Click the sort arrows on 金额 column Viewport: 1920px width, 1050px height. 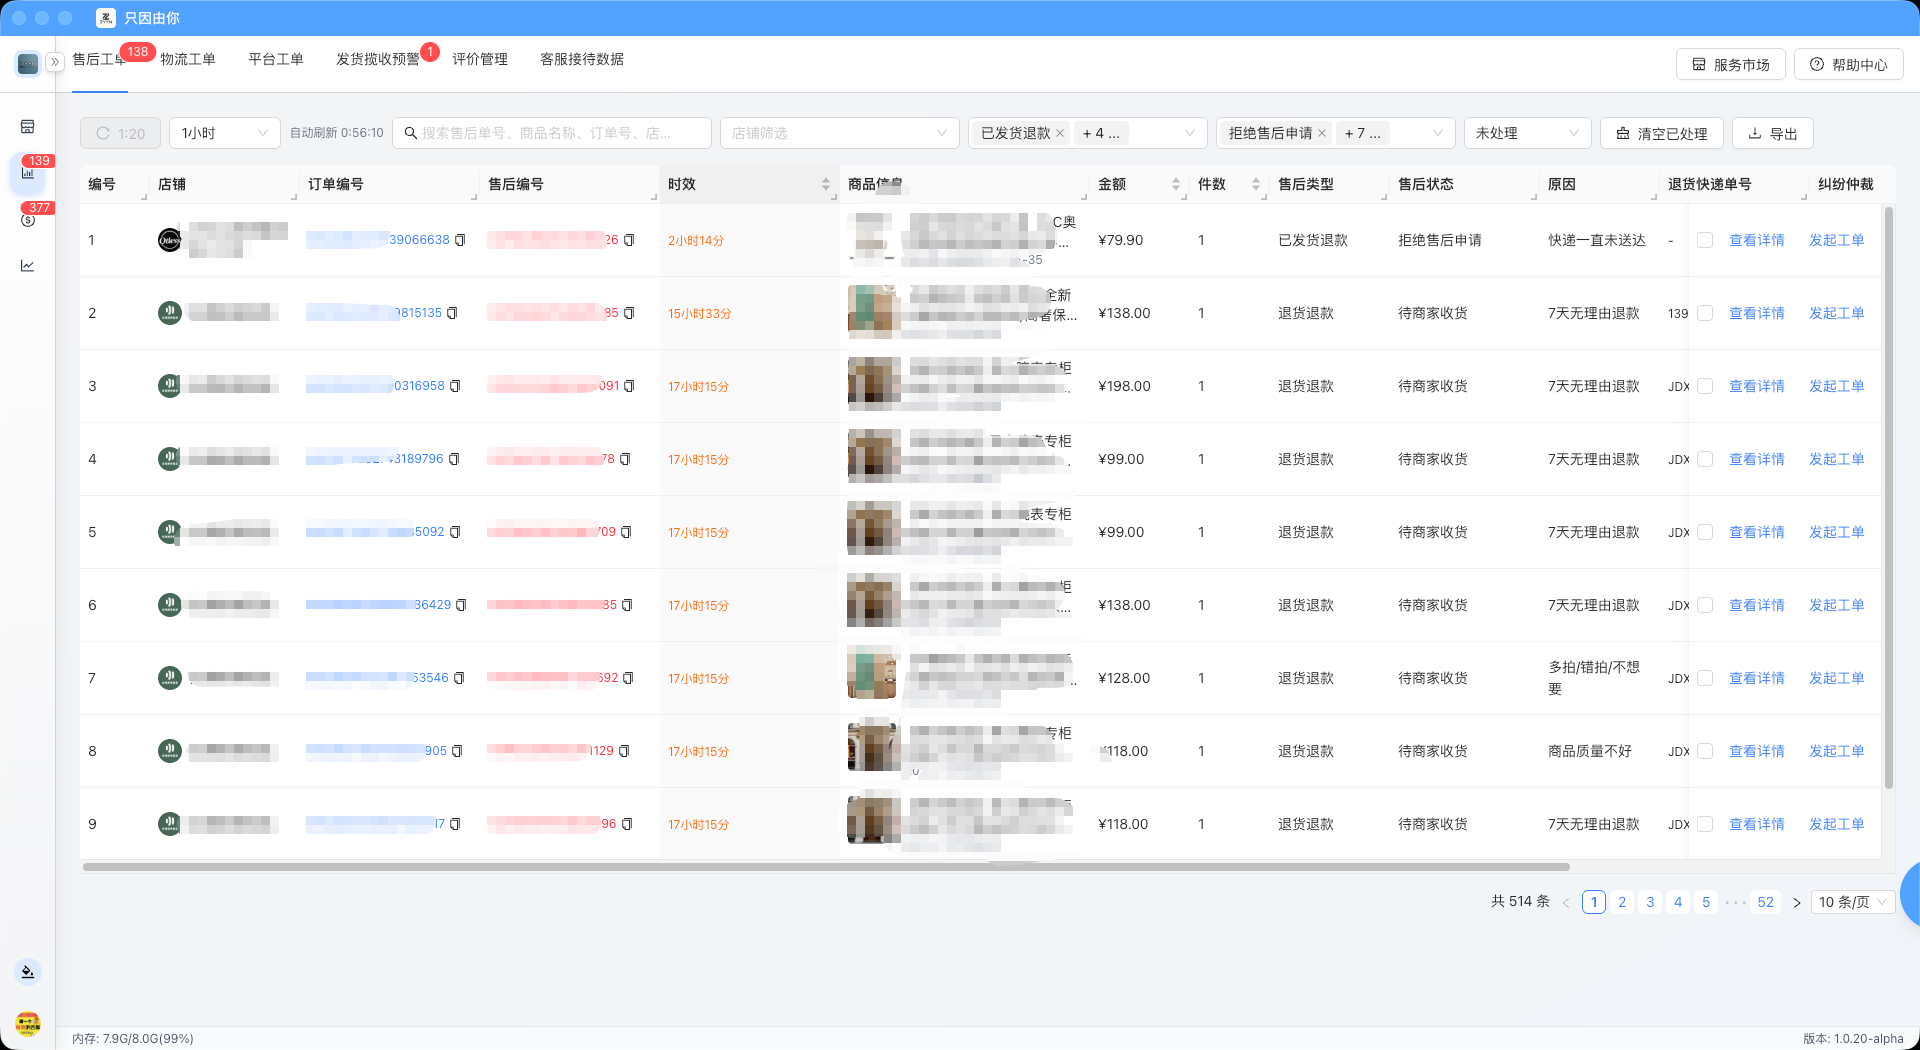point(1176,184)
